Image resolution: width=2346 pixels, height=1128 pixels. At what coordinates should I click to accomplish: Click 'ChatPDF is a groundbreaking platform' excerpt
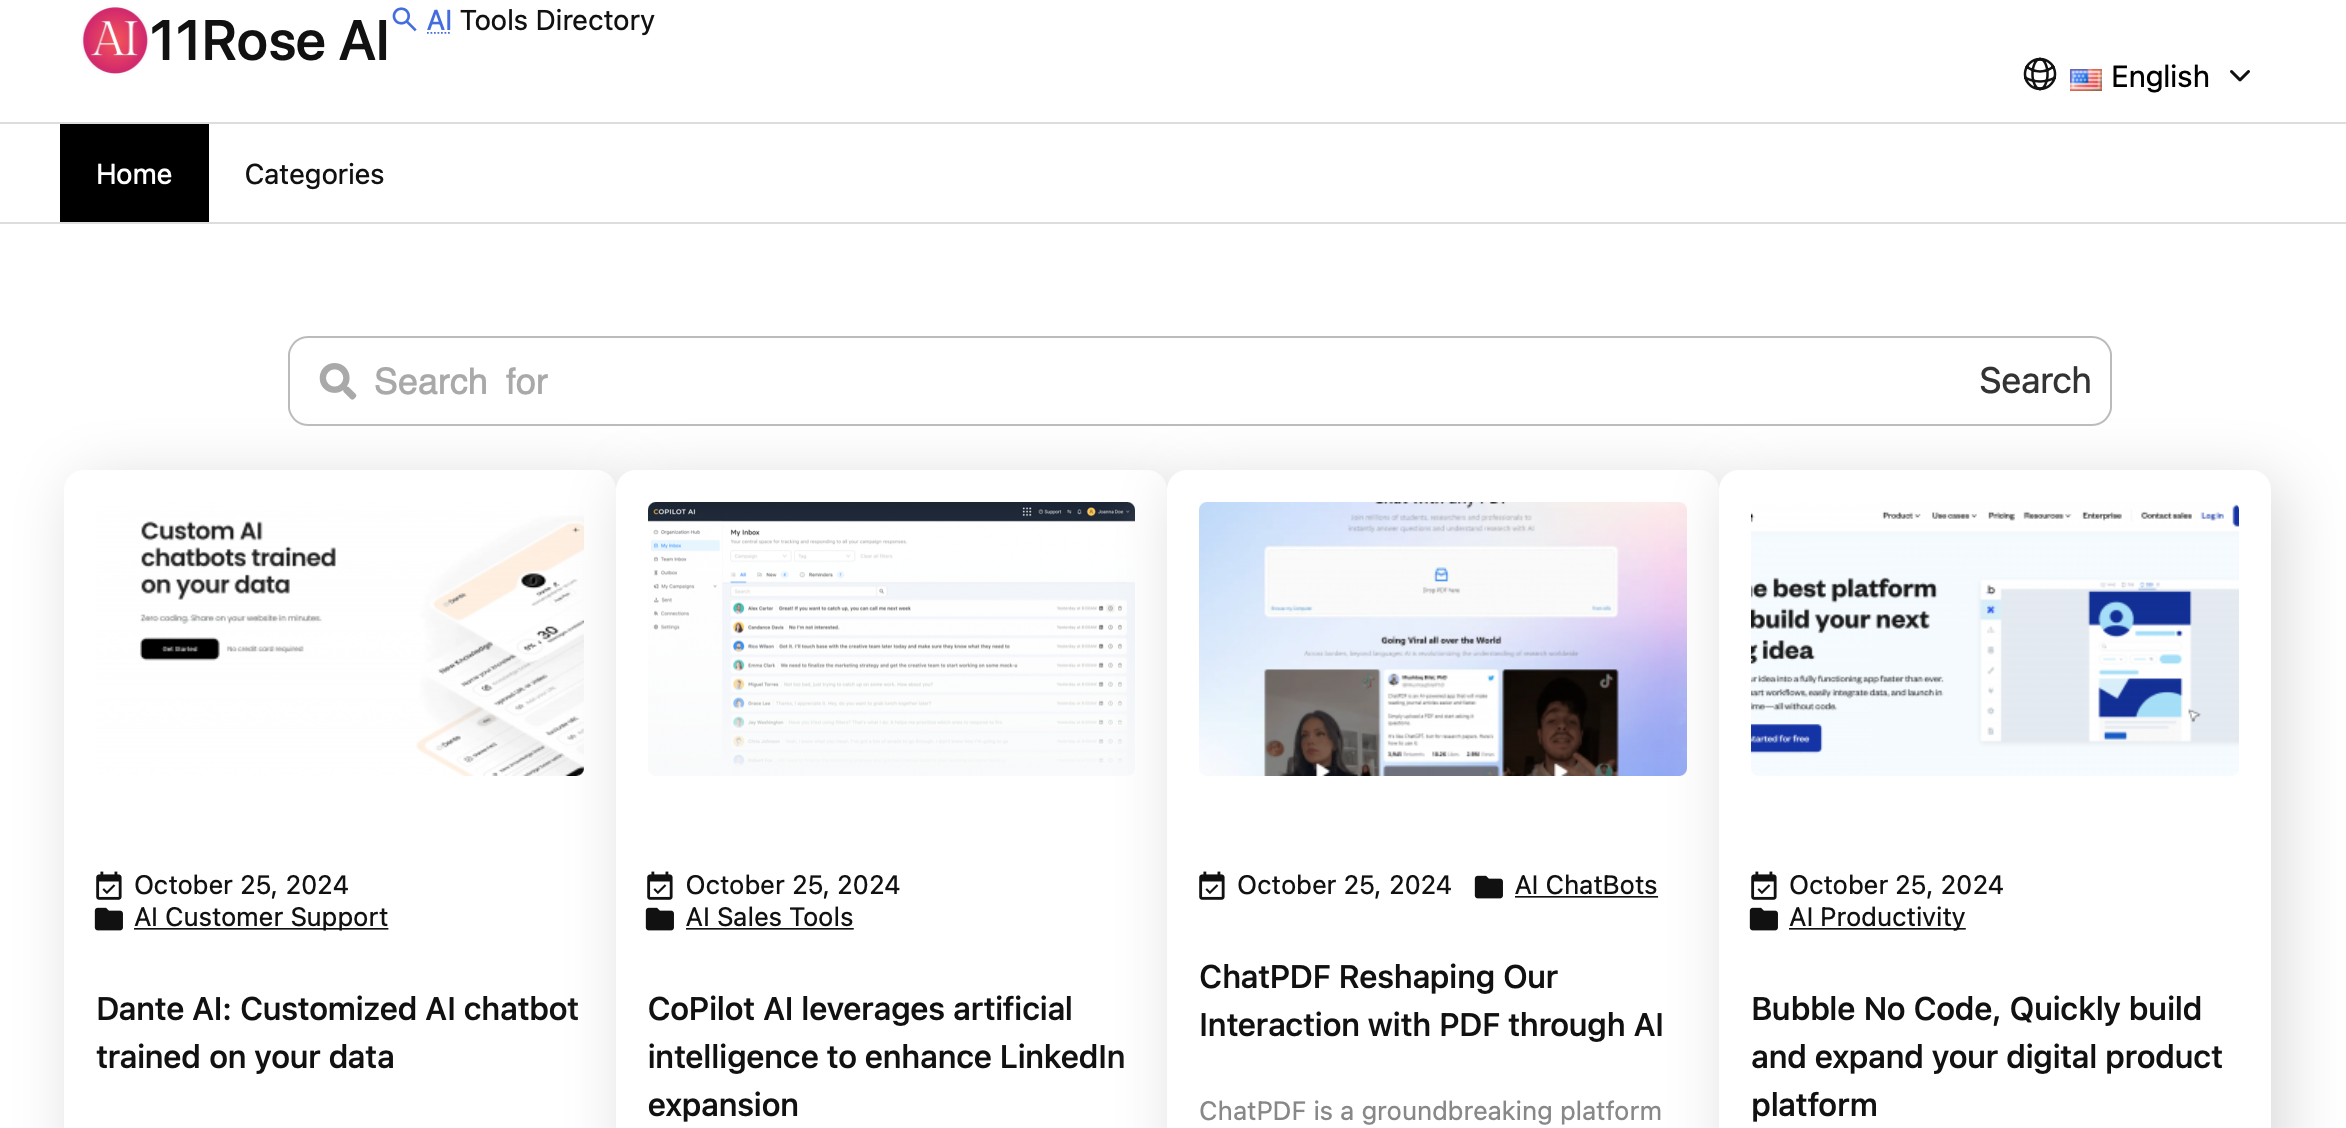(1430, 1111)
